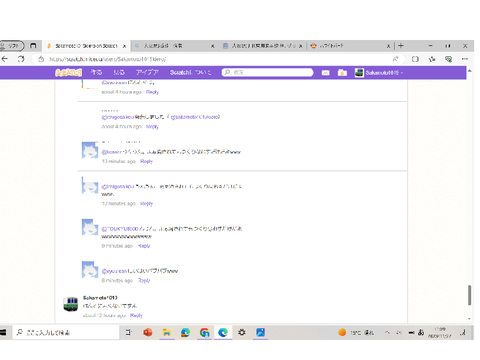Image resolution: width=480 pixels, height=360 pixels.
Task: Open avatar of the 8 minutes ago commenter
Action: click(90, 270)
